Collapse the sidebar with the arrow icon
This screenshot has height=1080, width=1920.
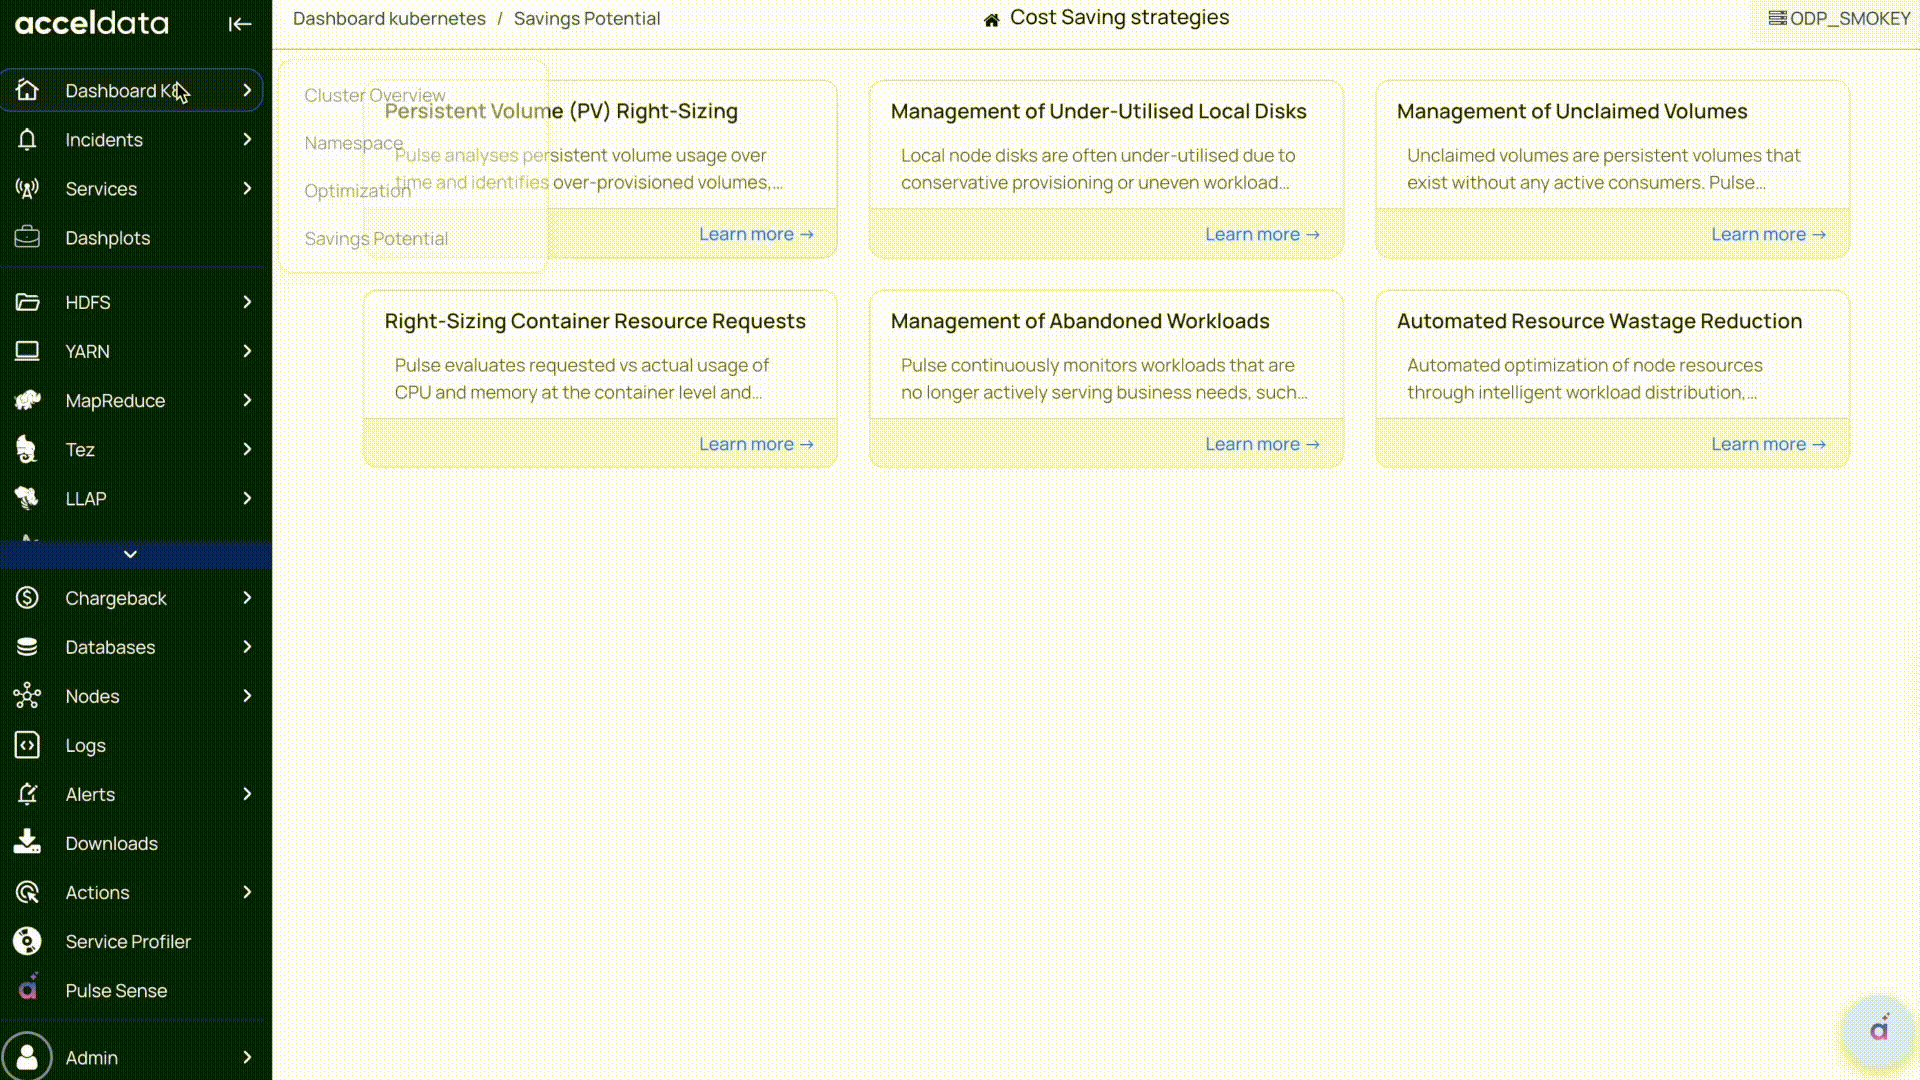[x=239, y=24]
